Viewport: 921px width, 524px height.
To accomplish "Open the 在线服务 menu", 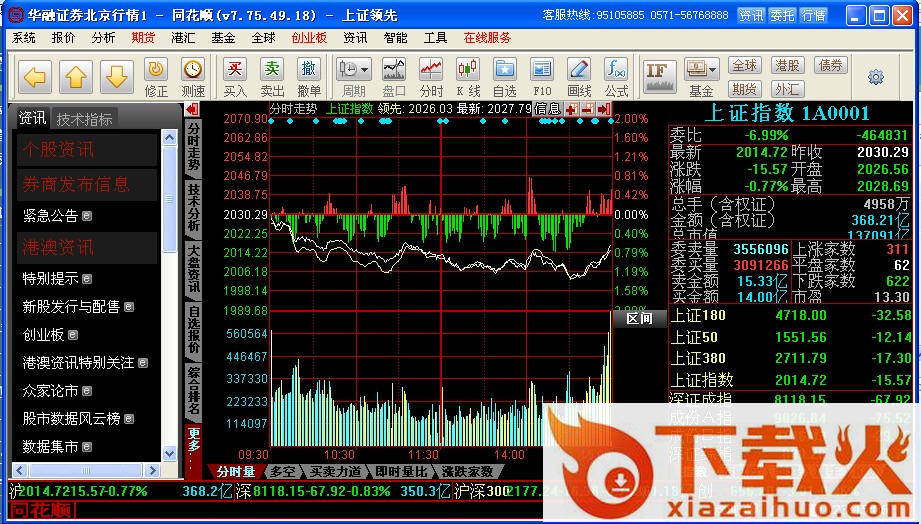I will 487,38.
